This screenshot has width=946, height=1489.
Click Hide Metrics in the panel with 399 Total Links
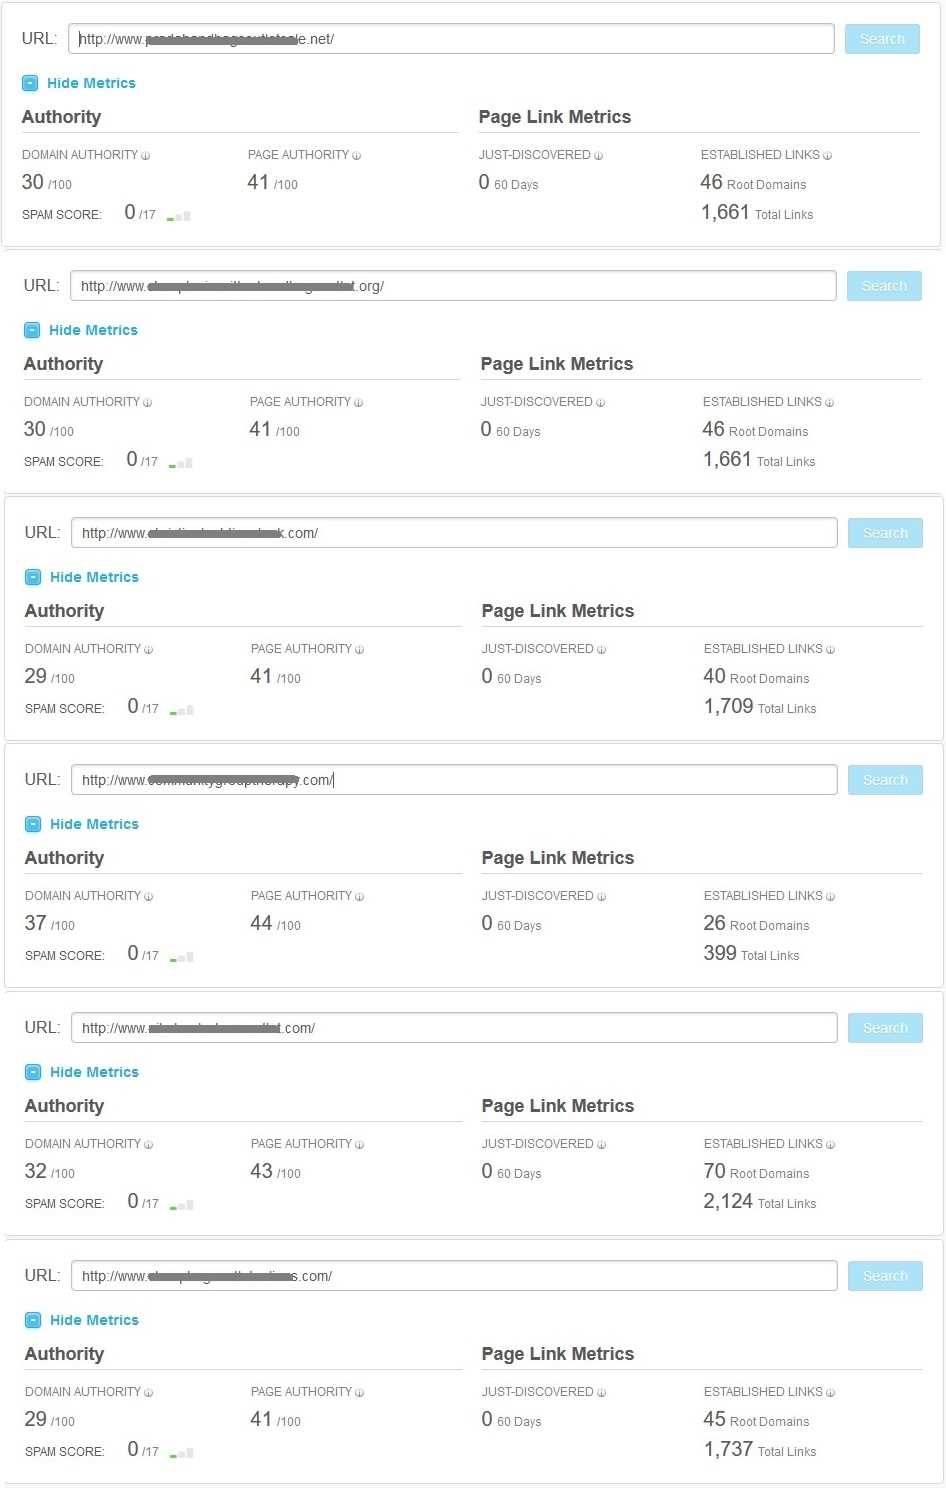pyautogui.click(x=94, y=824)
